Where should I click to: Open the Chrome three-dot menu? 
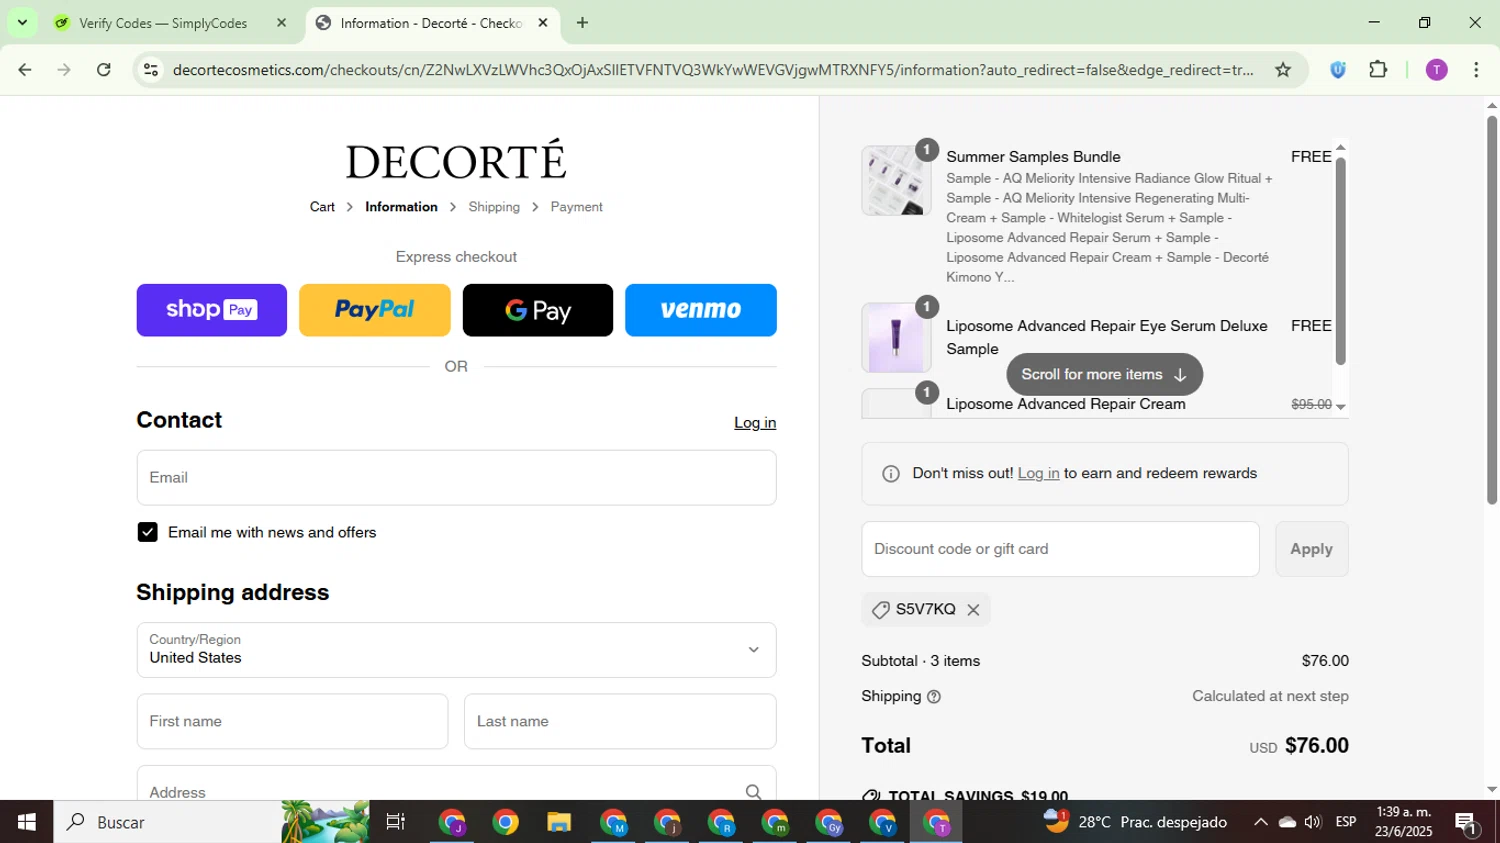[1476, 70]
